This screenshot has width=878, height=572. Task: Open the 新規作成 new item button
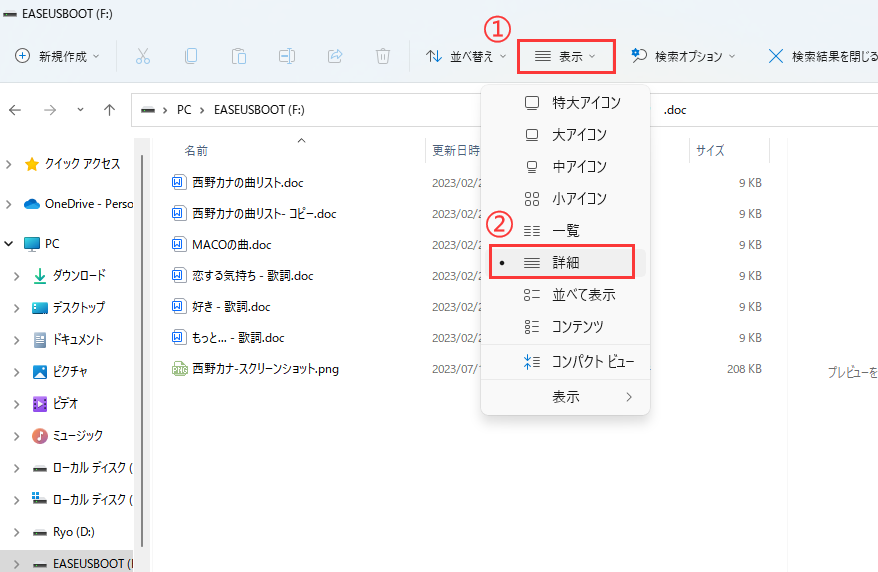tap(57, 56)
